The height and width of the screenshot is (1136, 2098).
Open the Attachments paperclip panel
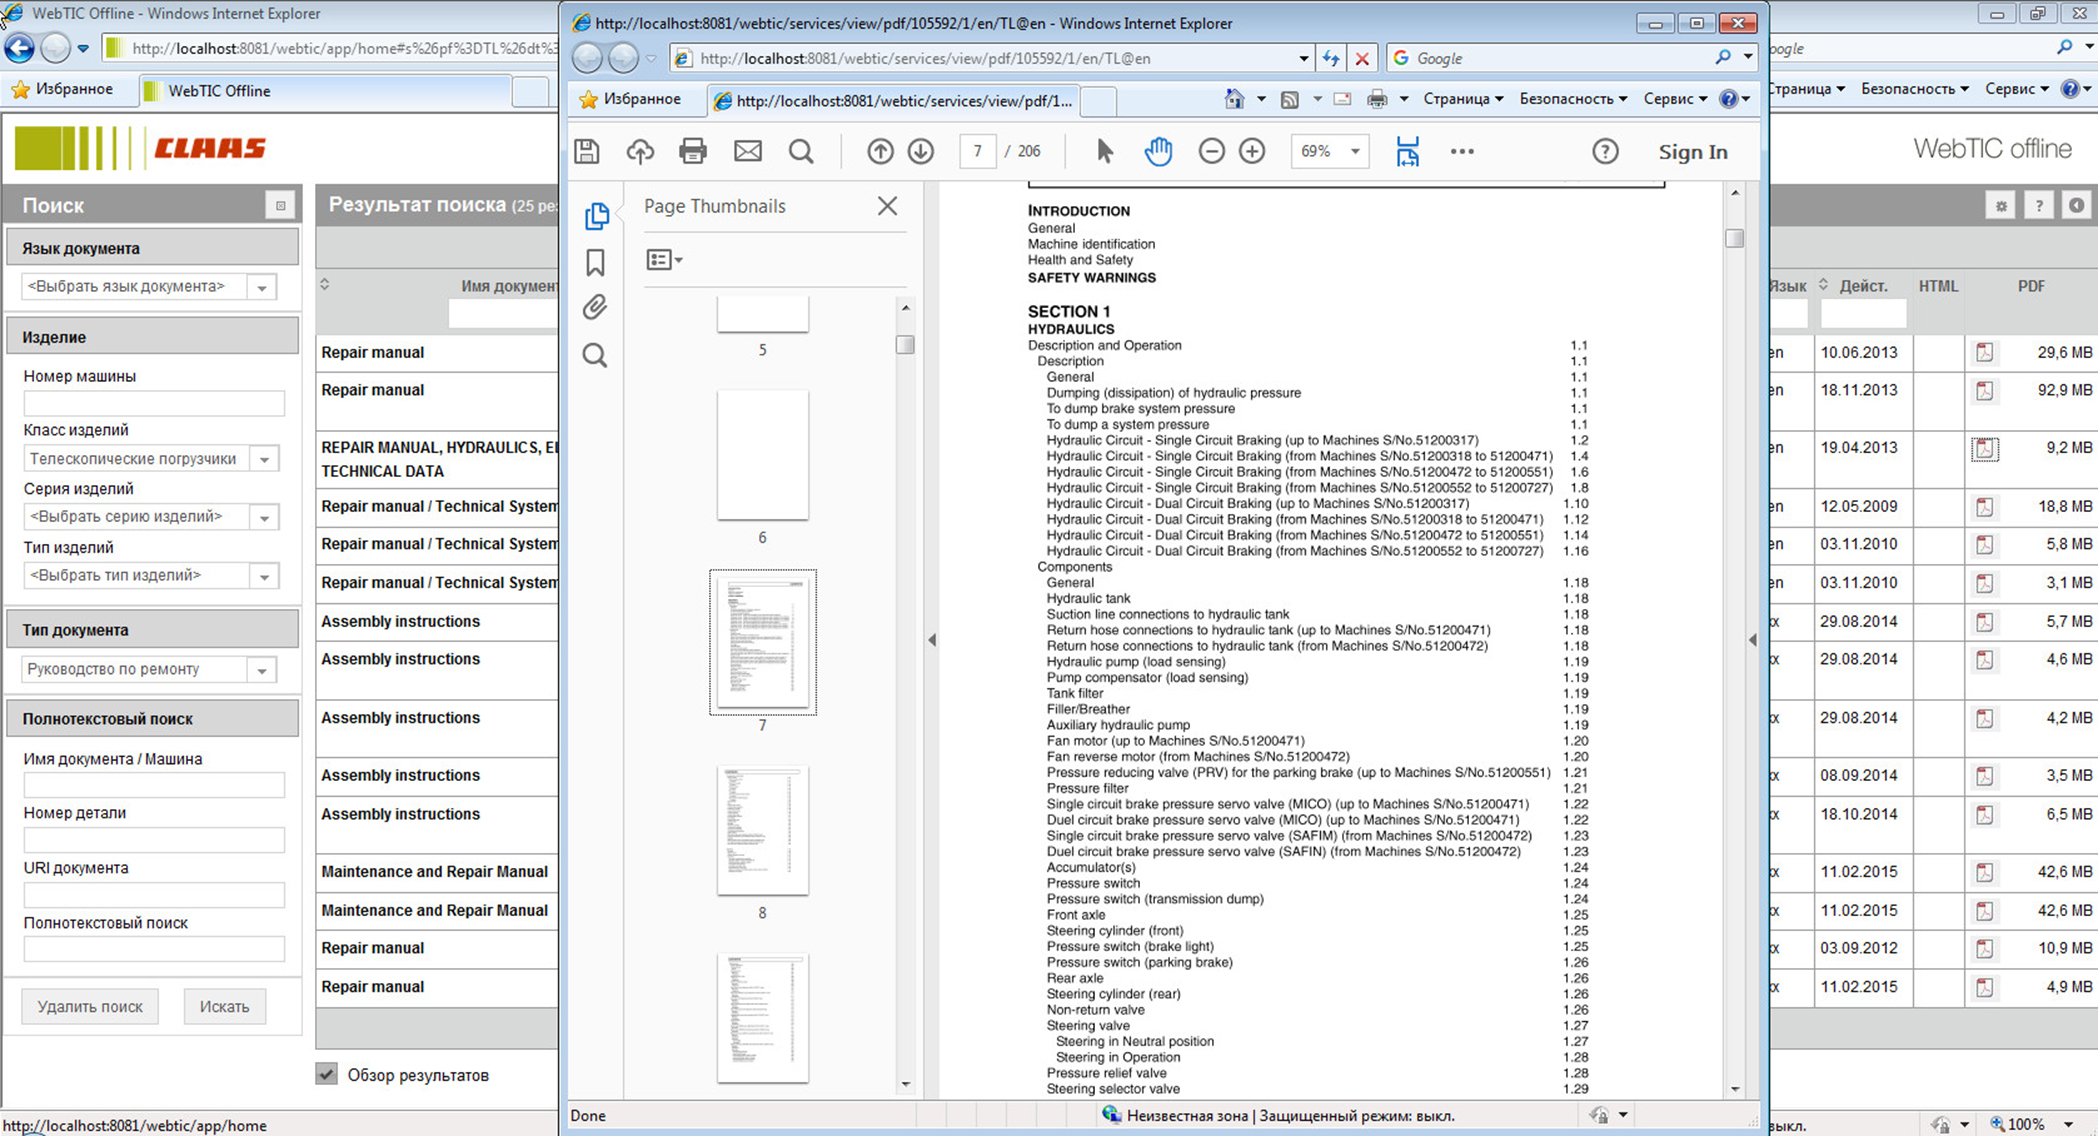595,308
